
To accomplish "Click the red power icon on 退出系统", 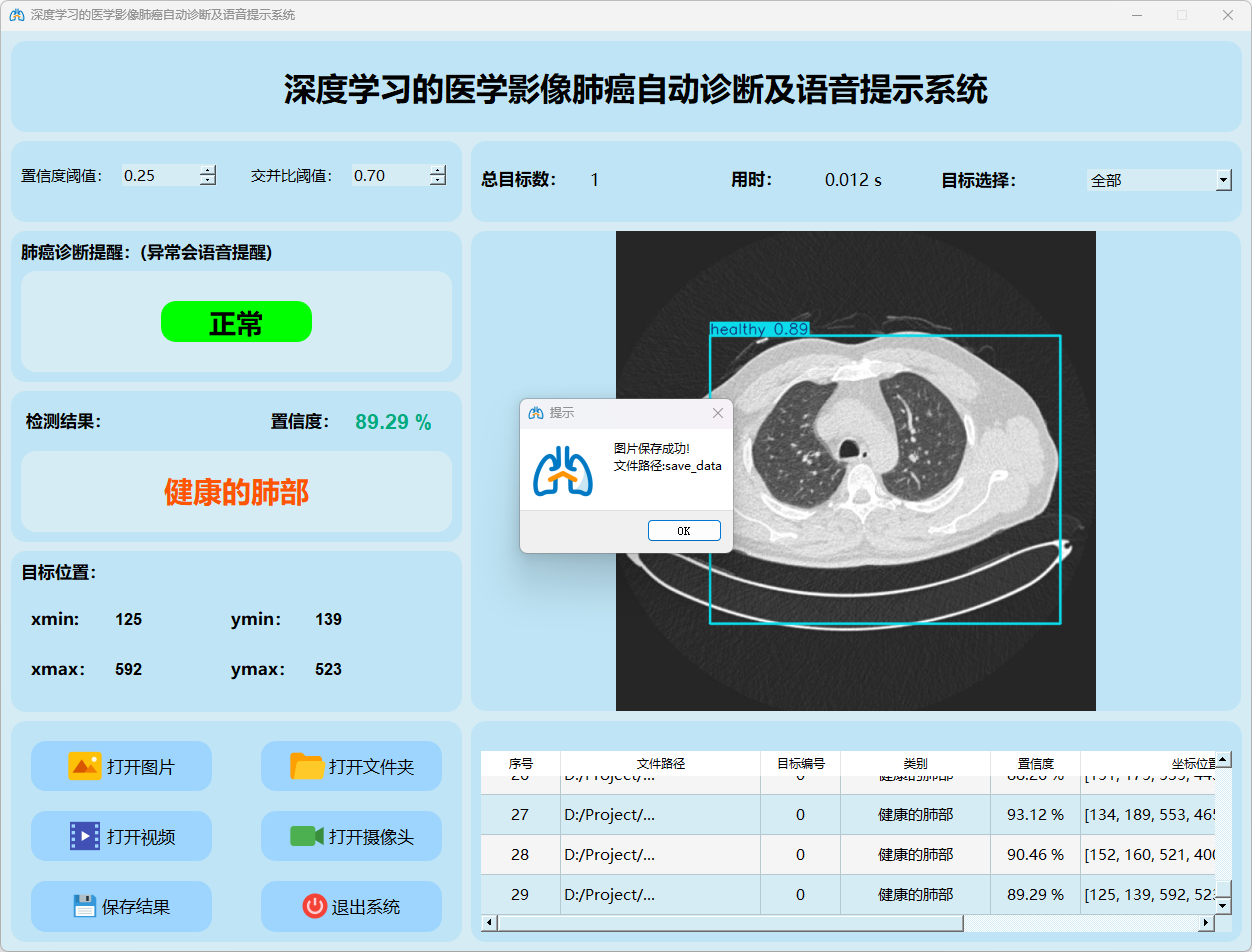I will pos(314,906).
